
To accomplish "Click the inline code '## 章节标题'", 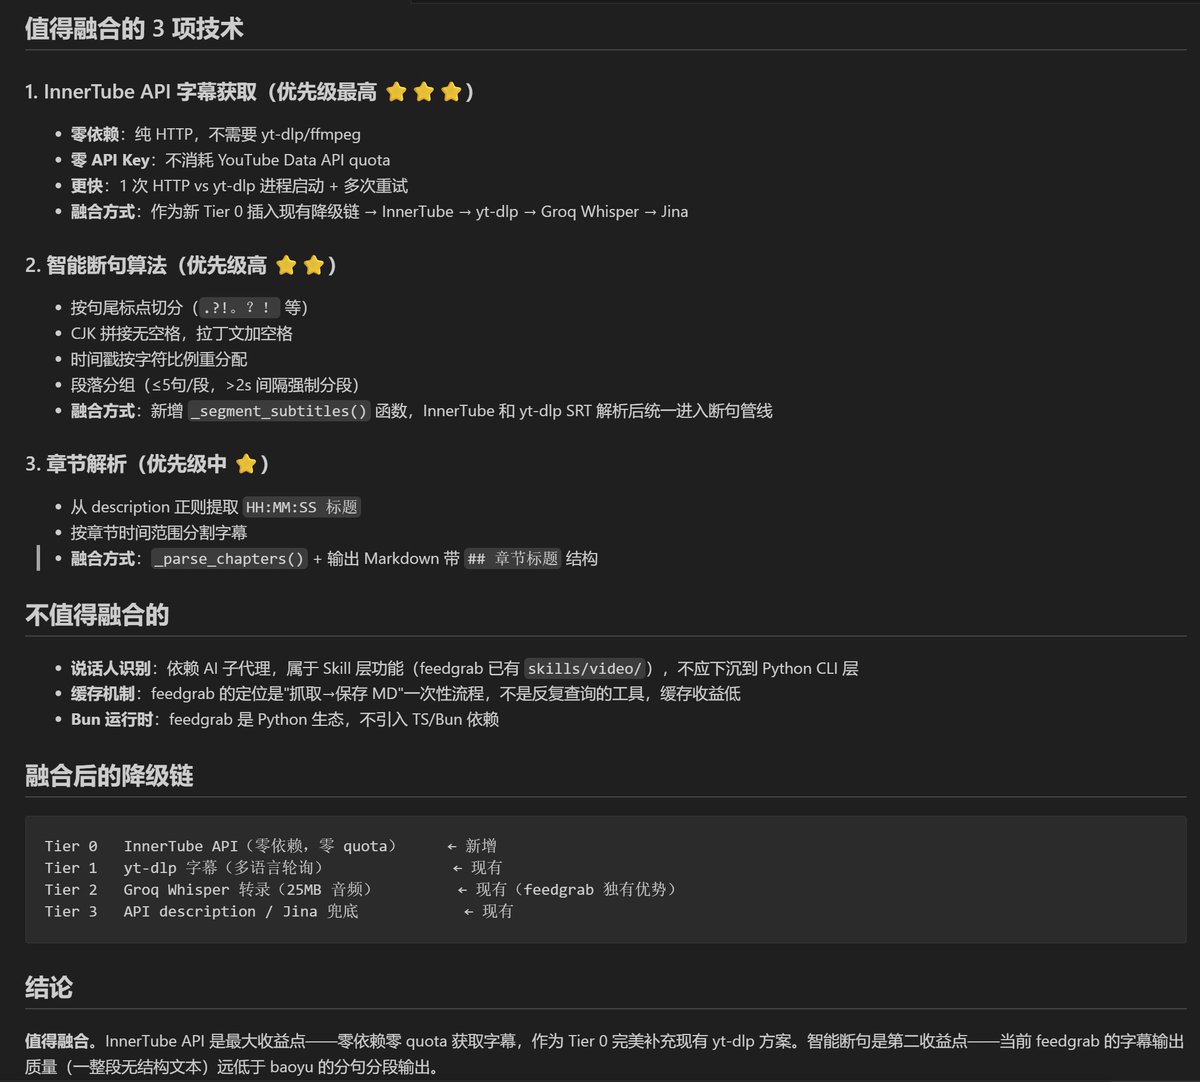I will click(513, 559).
